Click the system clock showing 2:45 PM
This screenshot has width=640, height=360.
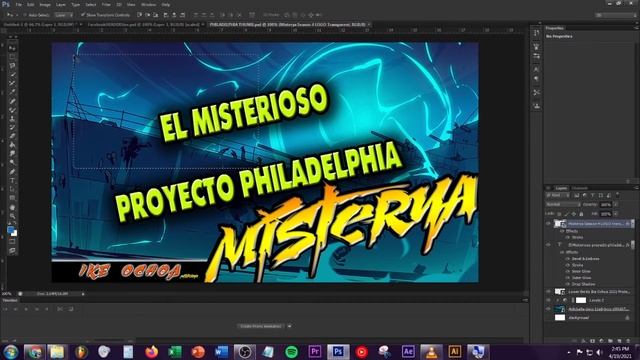click(x=620, y=349)
